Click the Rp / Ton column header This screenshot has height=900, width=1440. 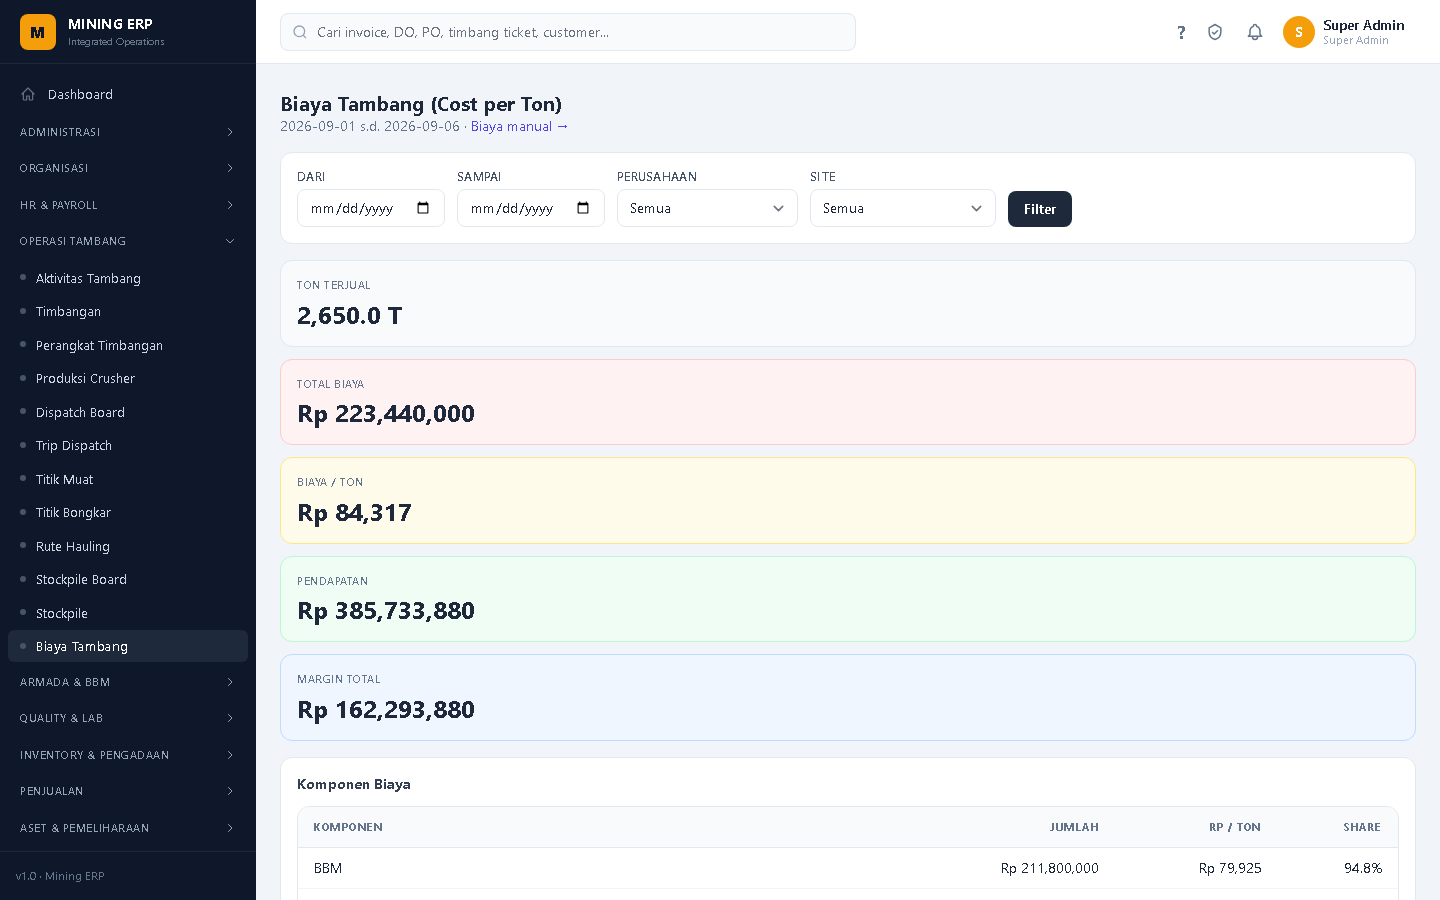click(x=1235, y=827)
